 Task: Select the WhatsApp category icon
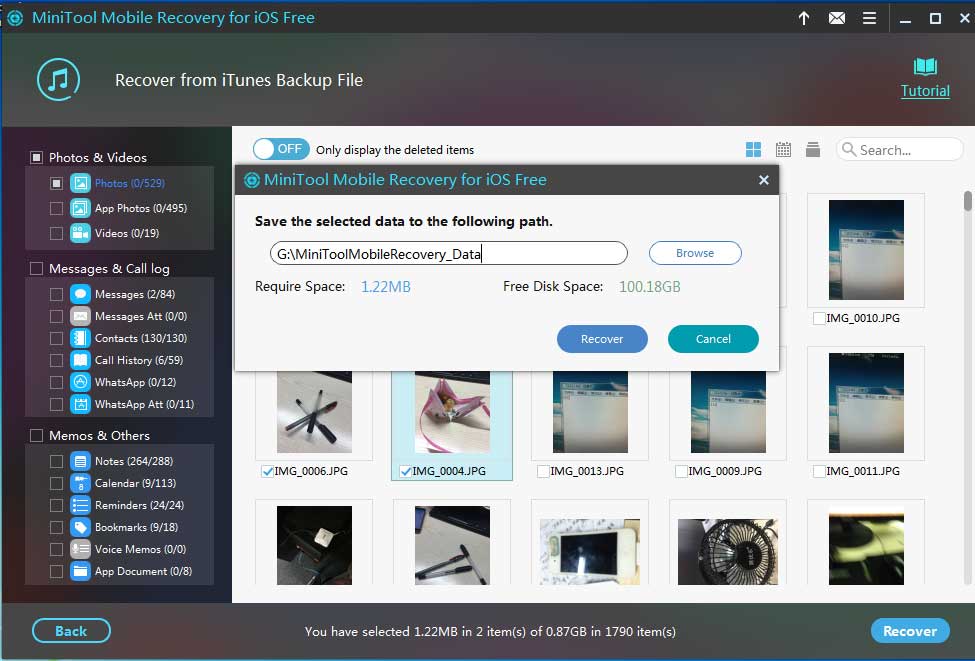[x=80, y=382]
